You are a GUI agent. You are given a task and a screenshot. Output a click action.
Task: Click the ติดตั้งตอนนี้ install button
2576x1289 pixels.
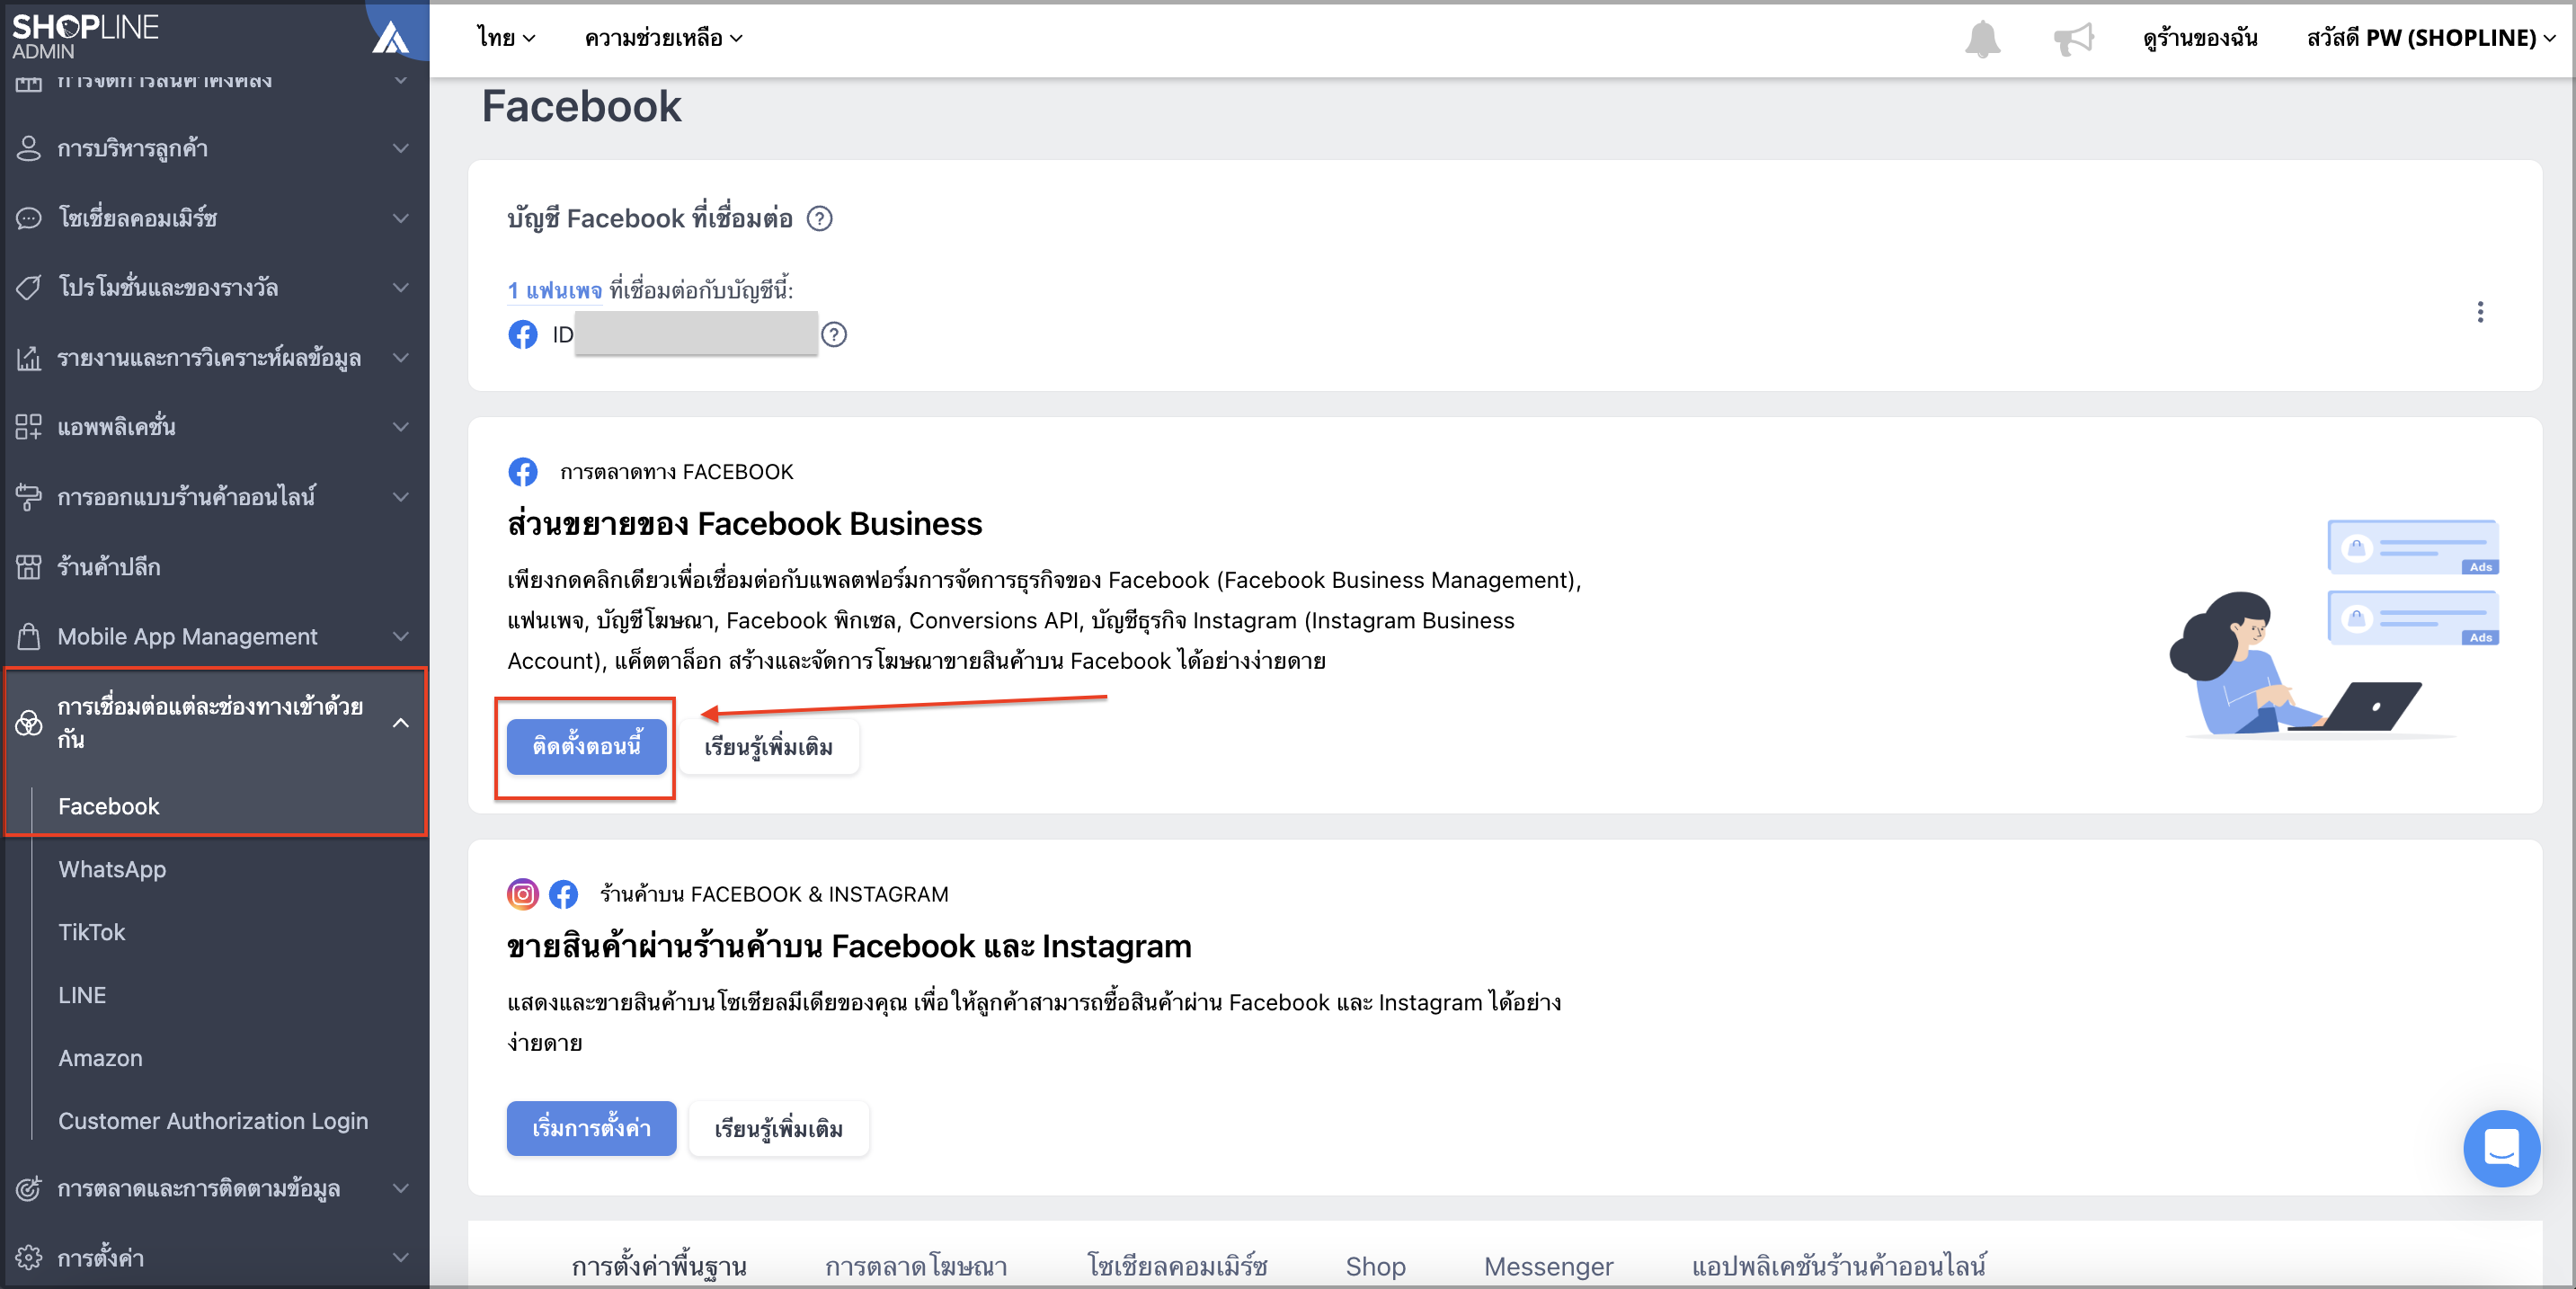tap(586, 746)
